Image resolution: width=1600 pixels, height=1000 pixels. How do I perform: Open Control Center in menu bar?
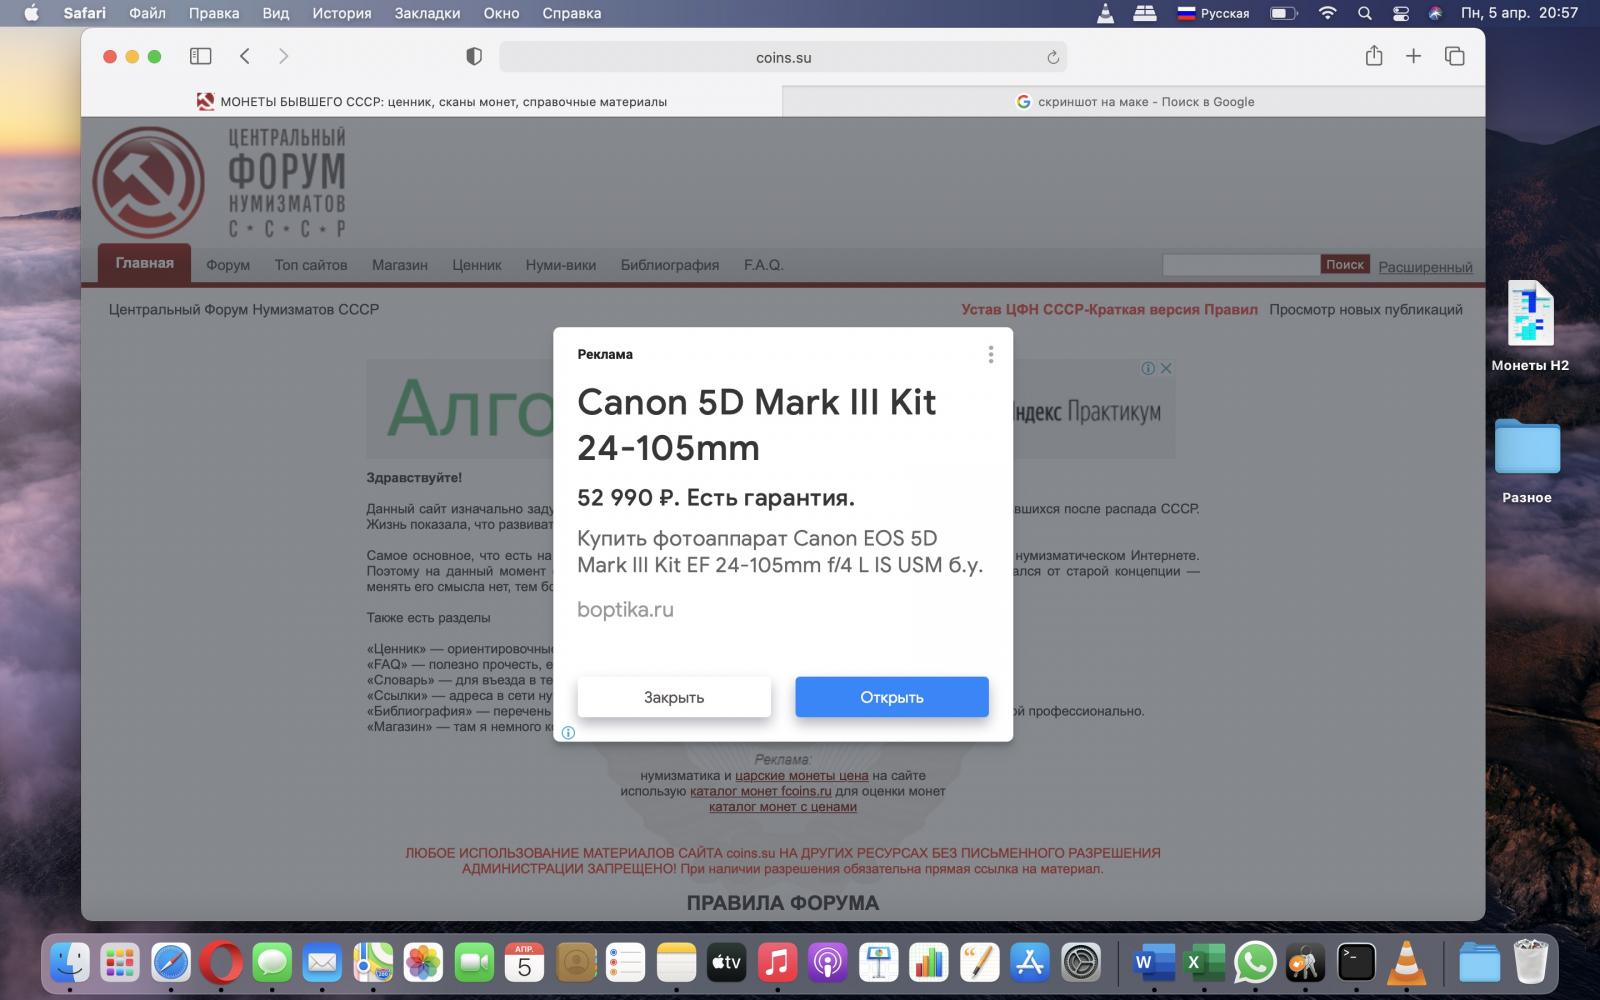1400,13
